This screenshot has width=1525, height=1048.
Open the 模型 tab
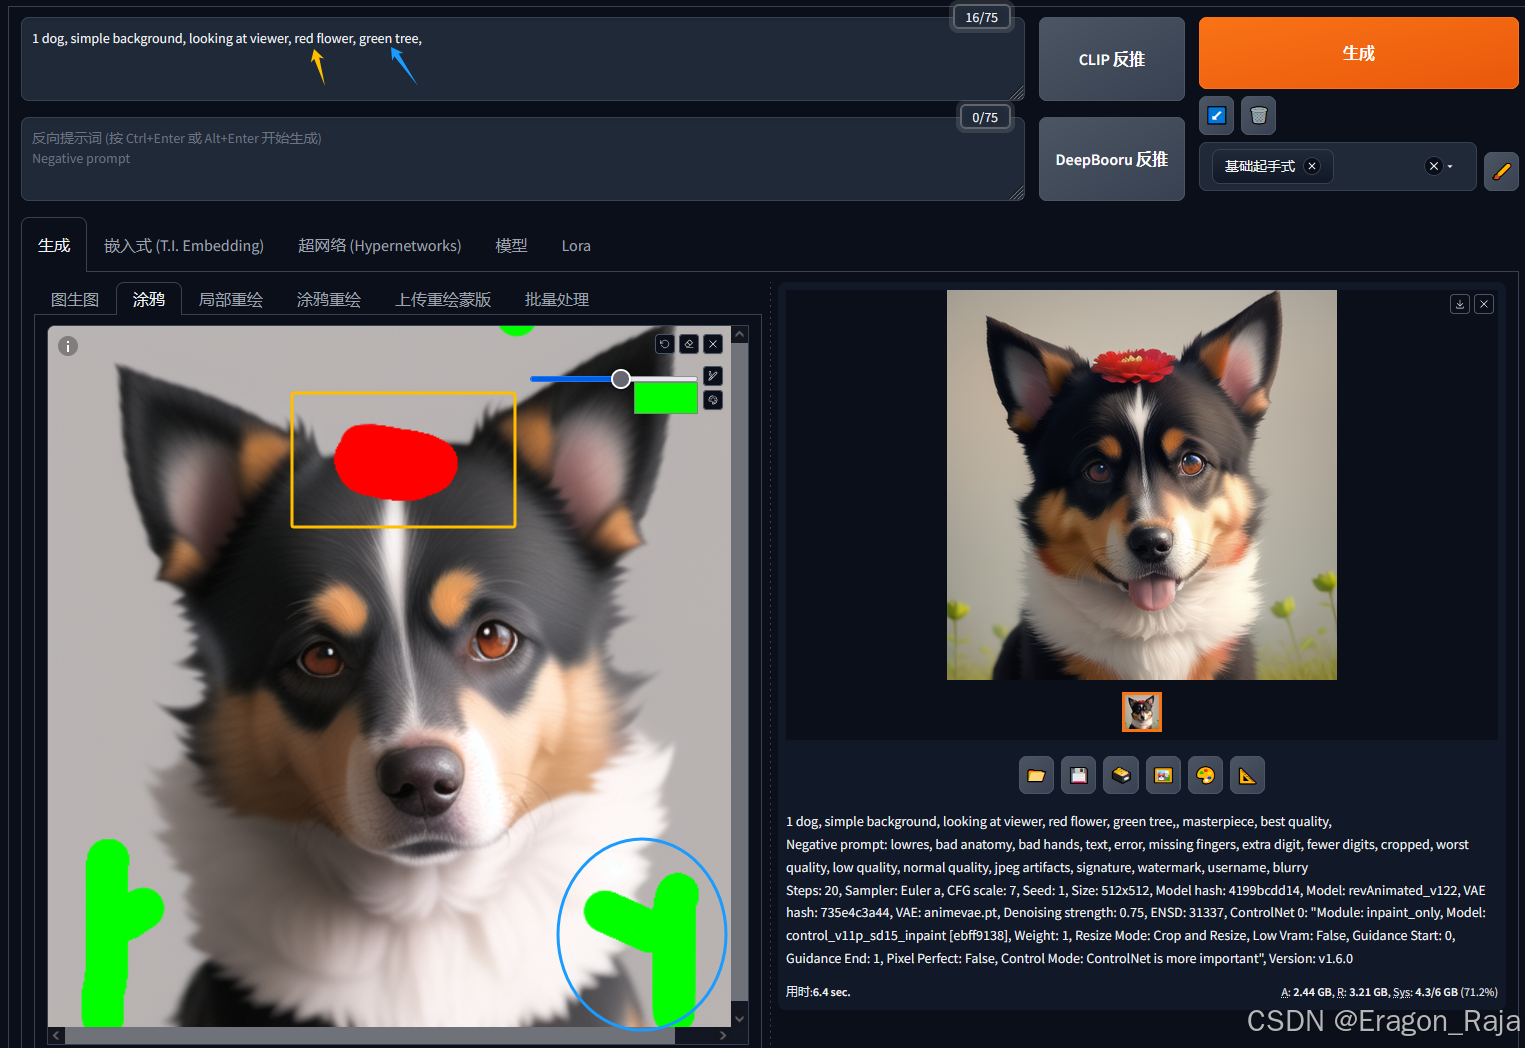pyautogui.click(x=511, y=245)
